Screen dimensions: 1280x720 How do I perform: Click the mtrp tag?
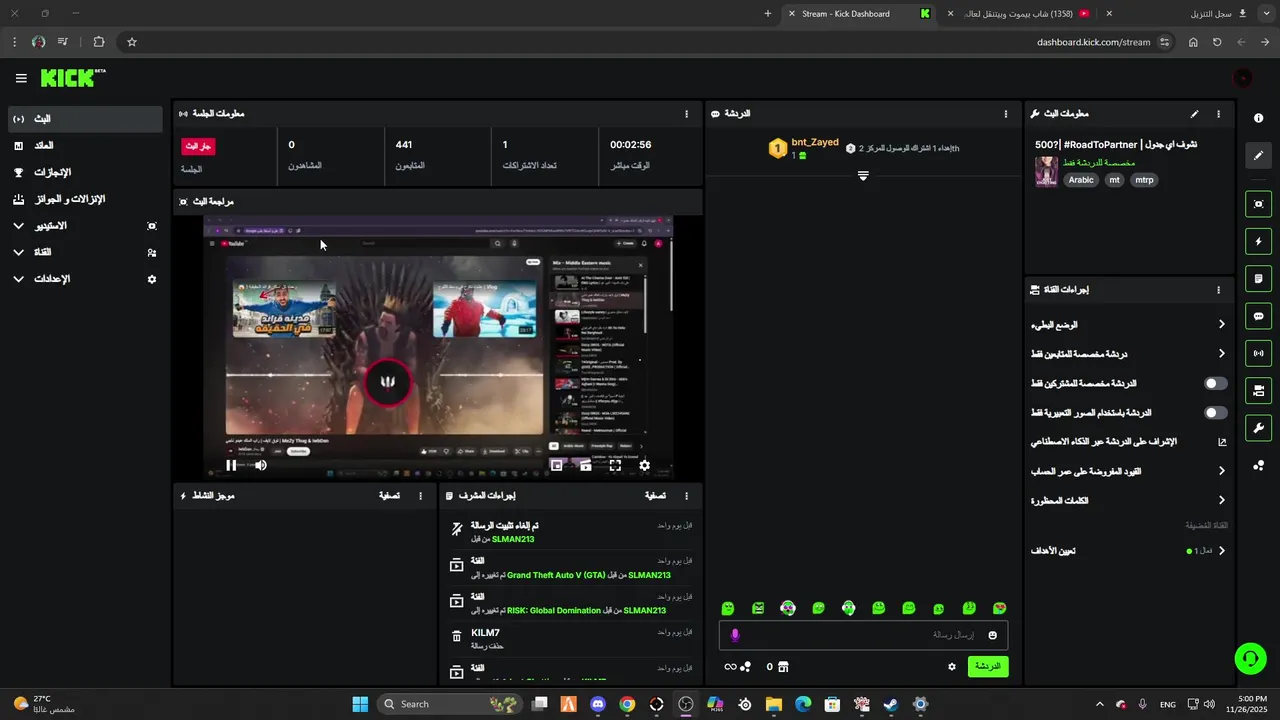[1144, 180]
